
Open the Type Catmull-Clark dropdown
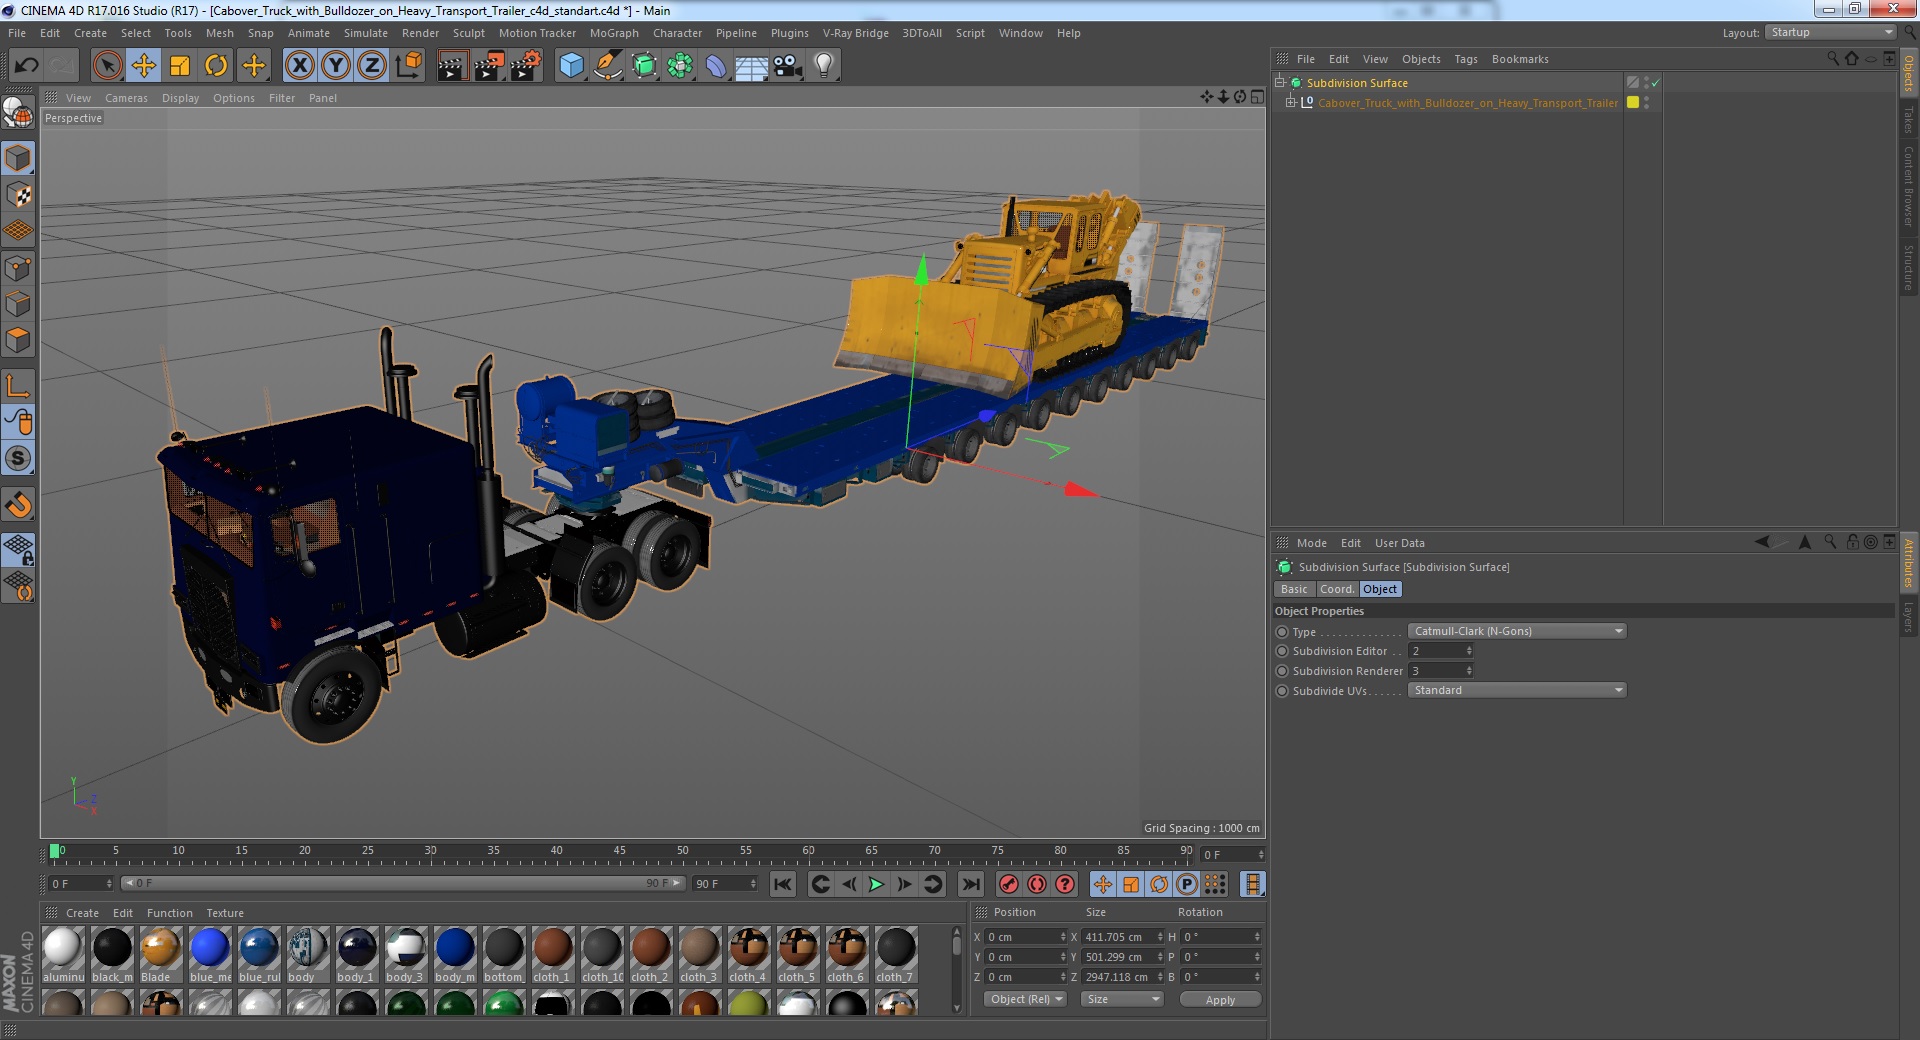tap(1517, 631)
